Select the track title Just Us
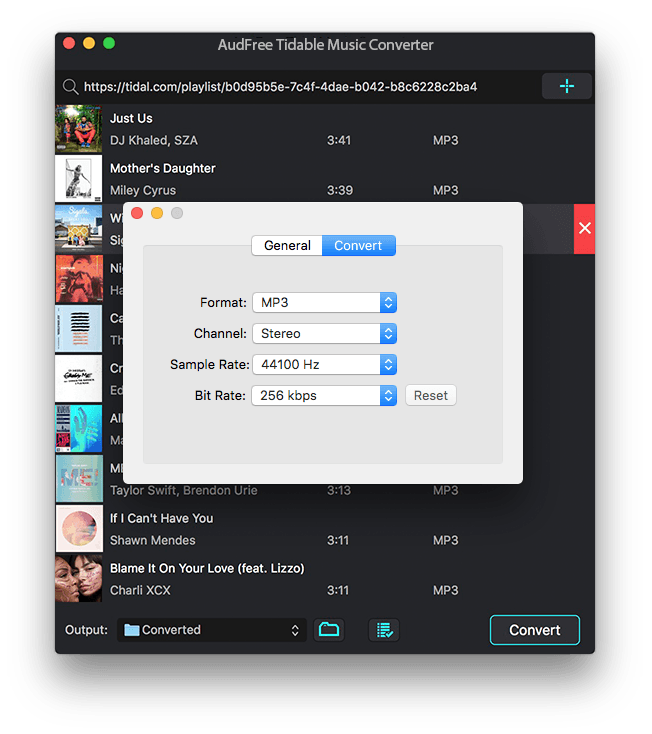The image size is (652, 734). point(131,118)
